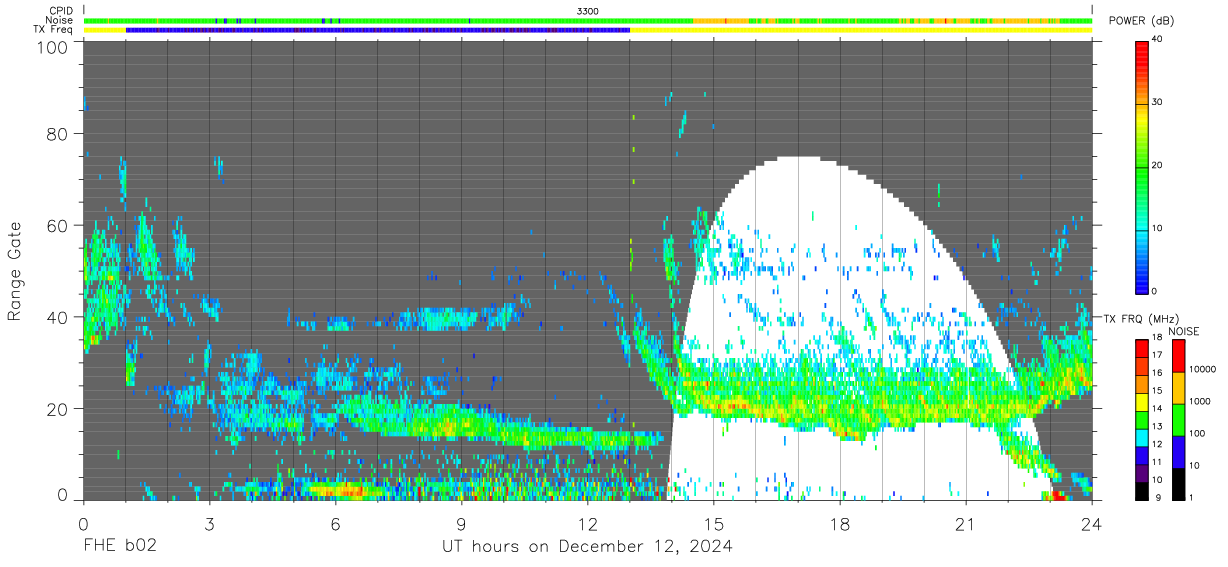The image size is (1228, 567).
Task: Click the FHE b02 radar label
Action: point(119,546)
